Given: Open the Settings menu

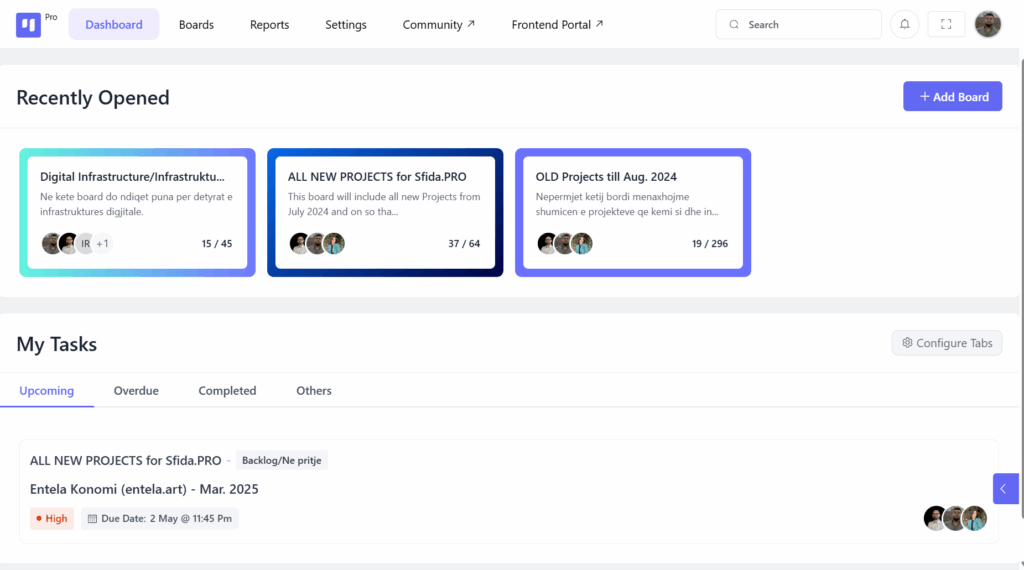Looking at the screenshot, I should (x=345, y=24).
